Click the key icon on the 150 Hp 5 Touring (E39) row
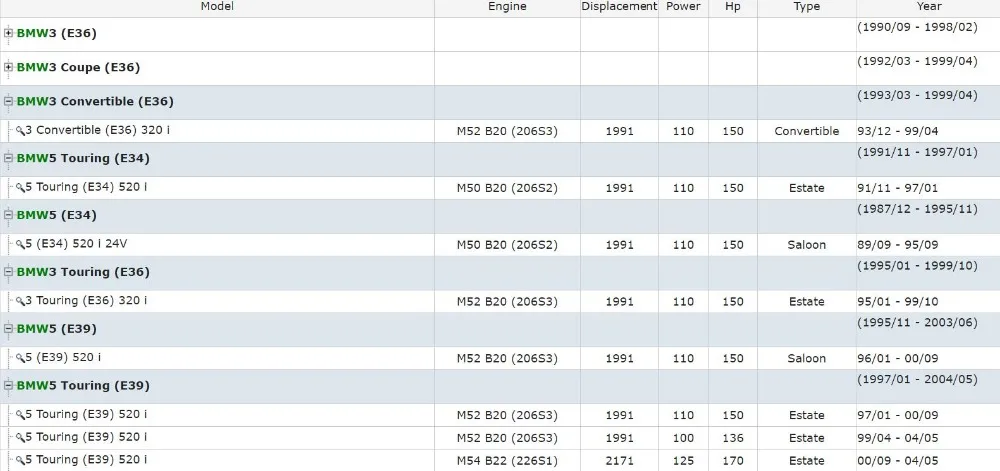The width and height of the screenshot is (1000, 471). [20, 415]
